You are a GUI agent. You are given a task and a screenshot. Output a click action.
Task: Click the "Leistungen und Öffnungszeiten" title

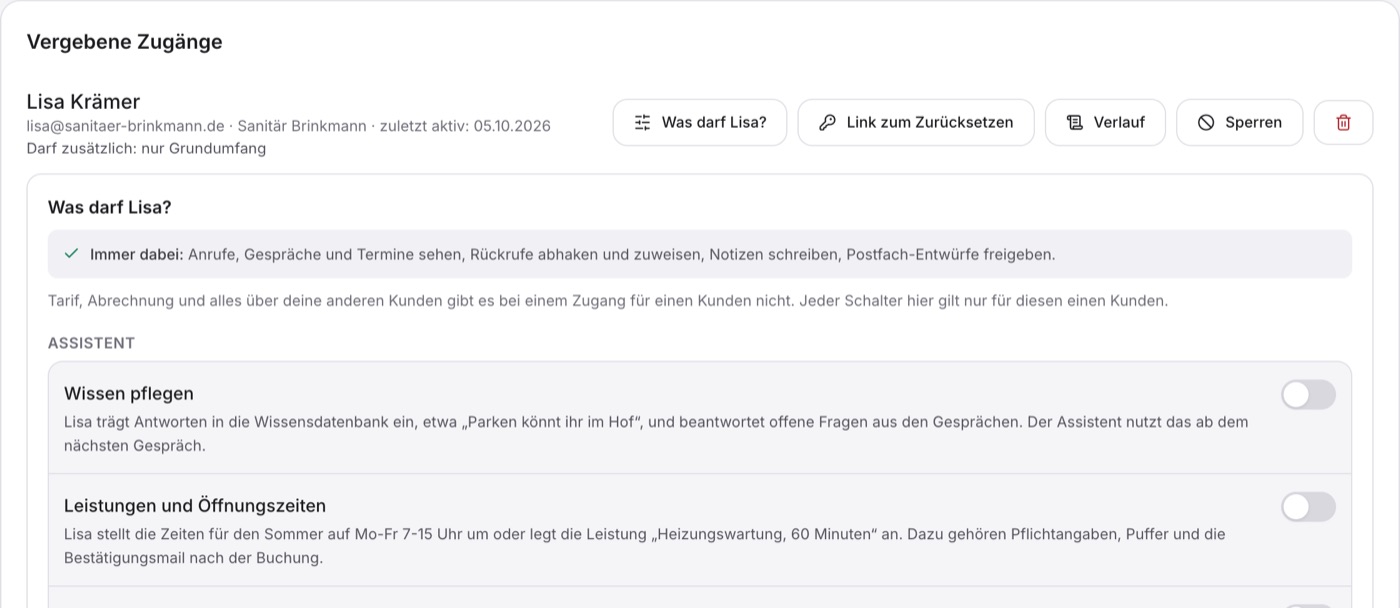pyautogui.click(x=195, y=505)
